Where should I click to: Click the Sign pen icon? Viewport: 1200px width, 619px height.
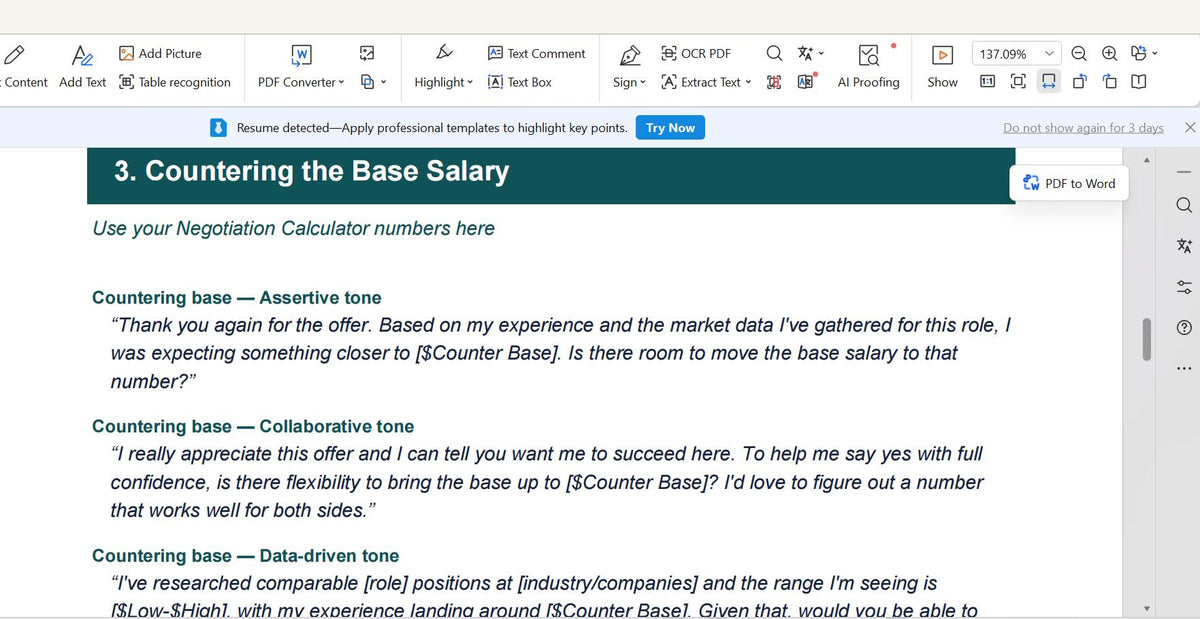click(x=630, y=54)
